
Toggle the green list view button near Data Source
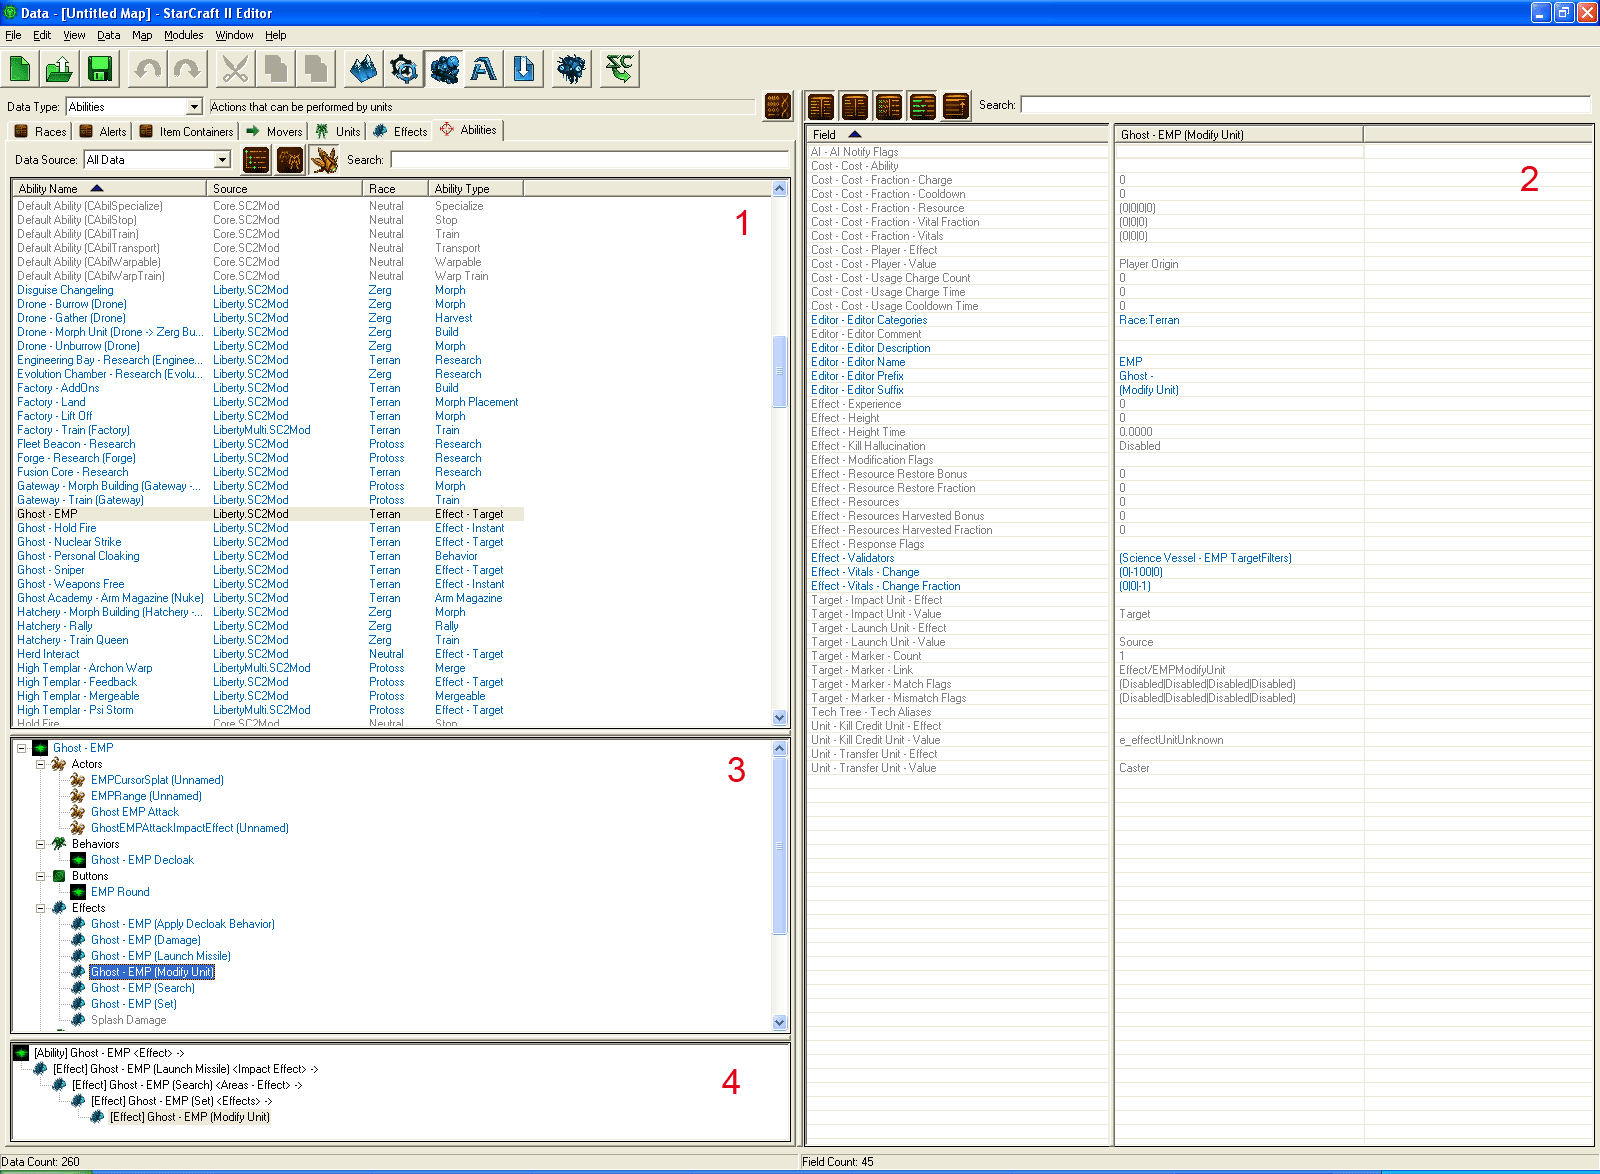click(x=256, y=160)
